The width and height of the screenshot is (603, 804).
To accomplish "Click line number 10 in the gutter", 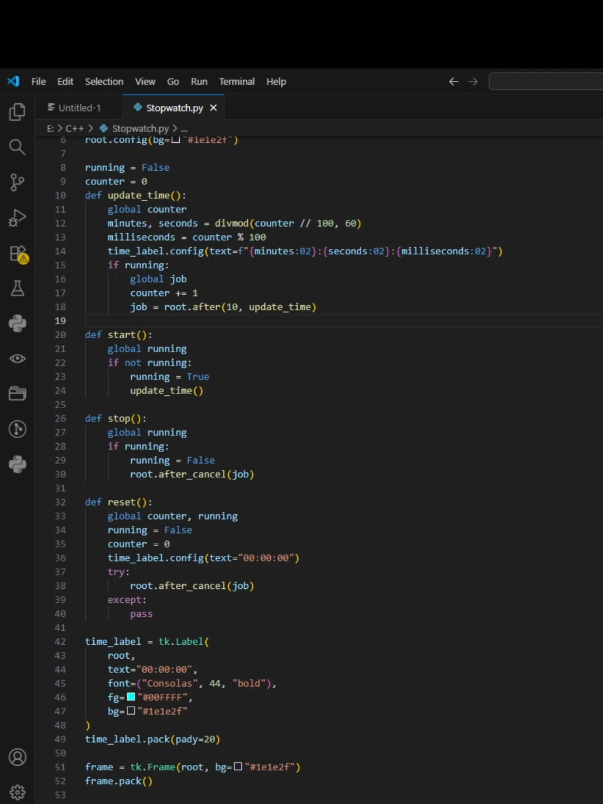I will click(x=61, y=195).
